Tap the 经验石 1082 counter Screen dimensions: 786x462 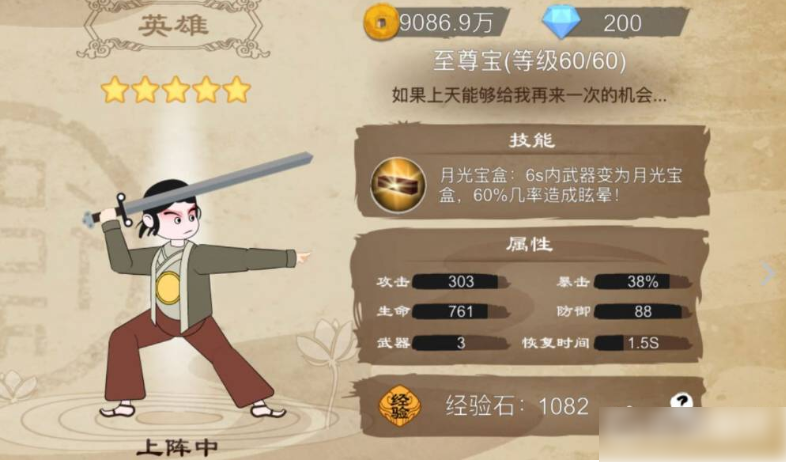click(x=517, y=406)
